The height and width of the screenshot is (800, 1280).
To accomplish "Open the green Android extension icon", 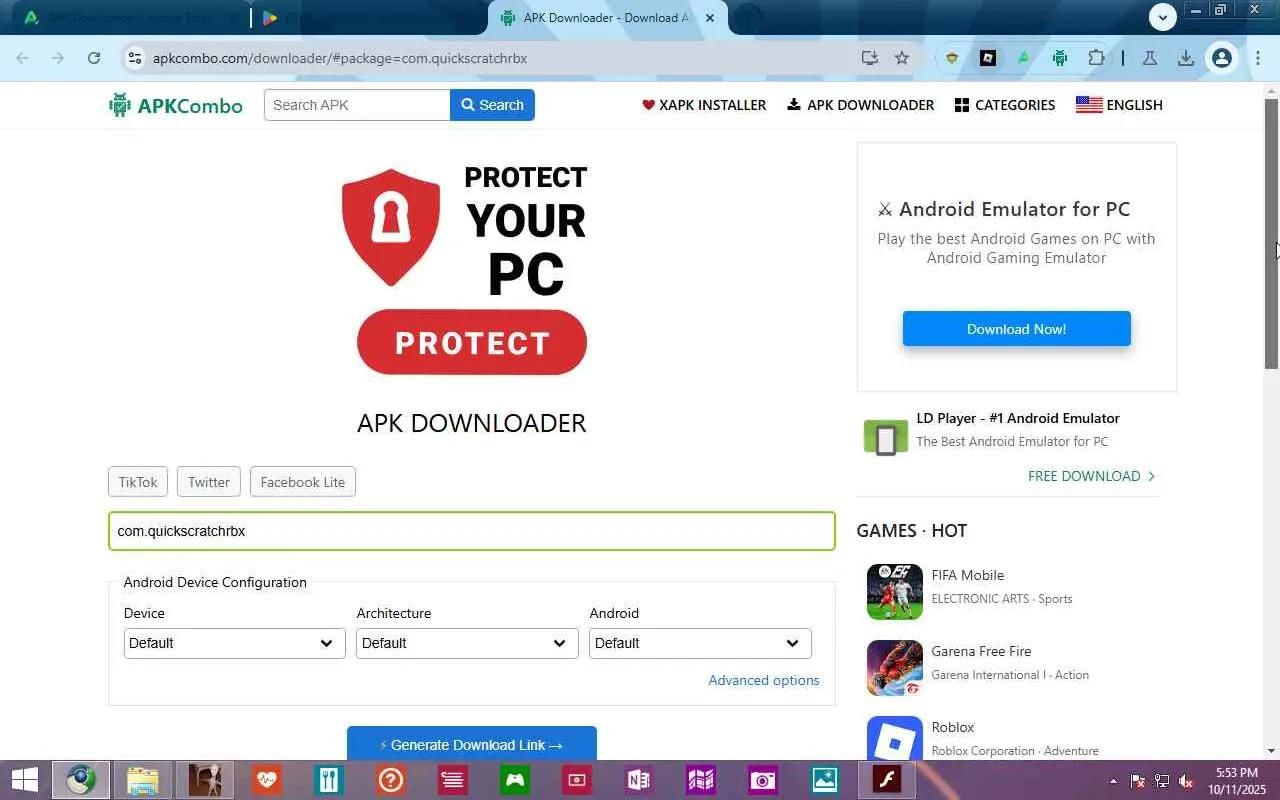I will 1060,58.
